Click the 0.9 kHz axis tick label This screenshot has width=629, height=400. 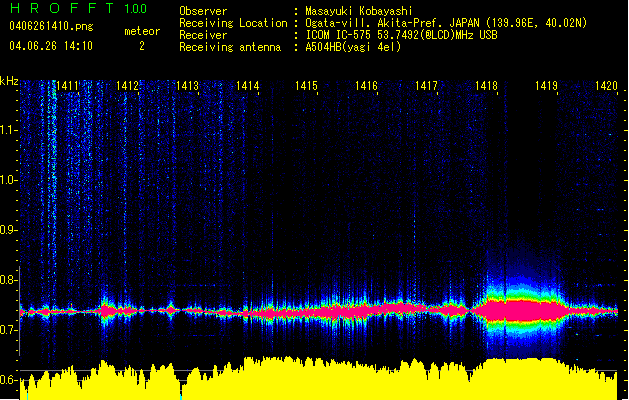tap(8, 230)
